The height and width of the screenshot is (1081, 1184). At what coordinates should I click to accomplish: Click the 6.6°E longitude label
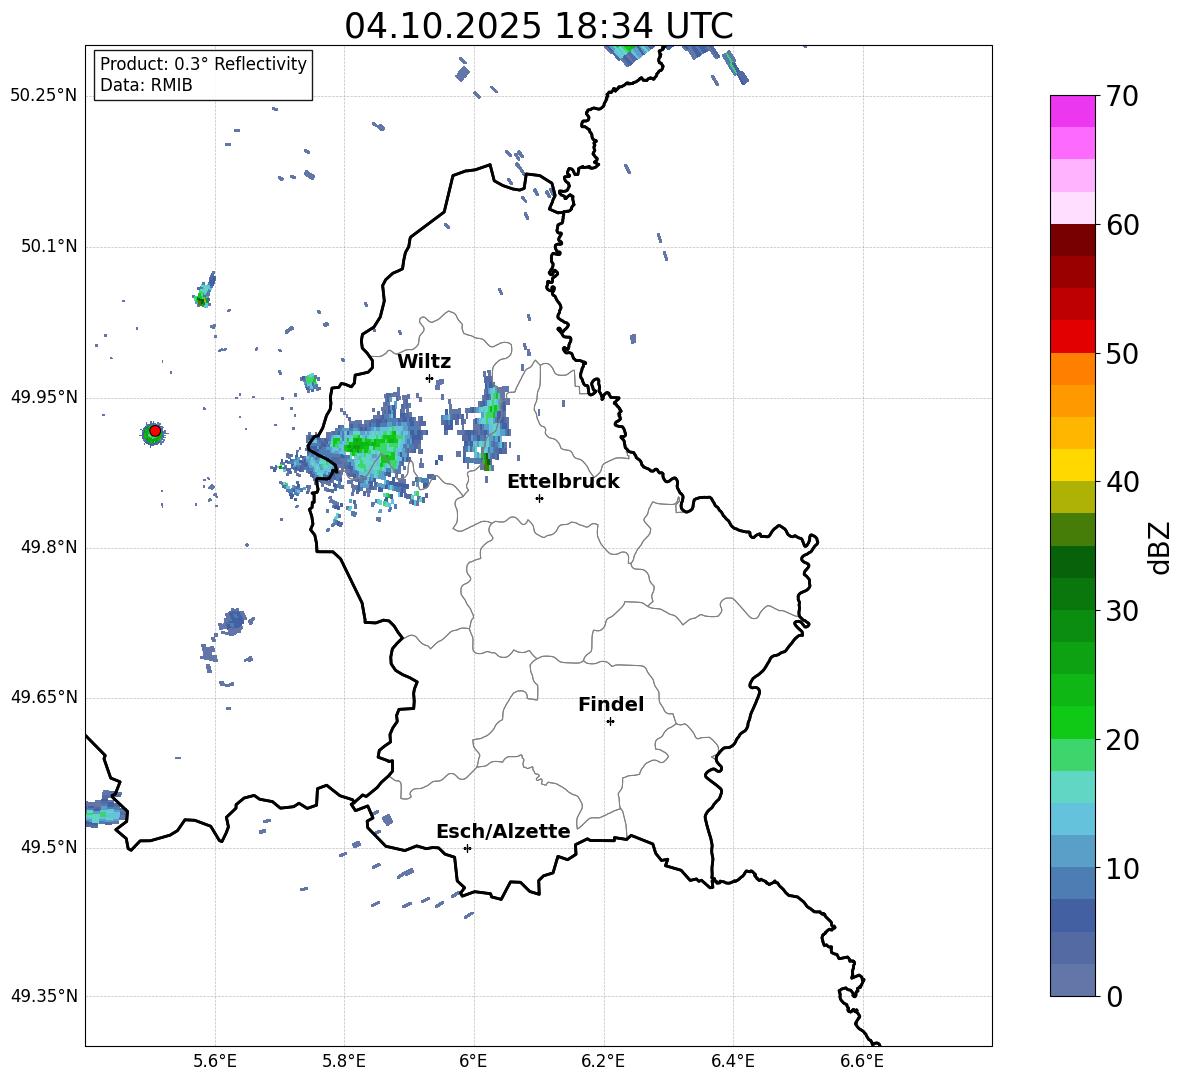[862, 1061]
